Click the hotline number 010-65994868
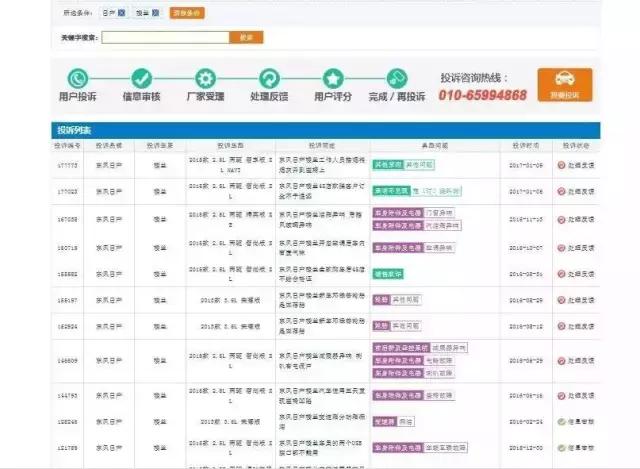Image resolution: width=640 pixels, height=469 pixels. click(x=482, y=95)
